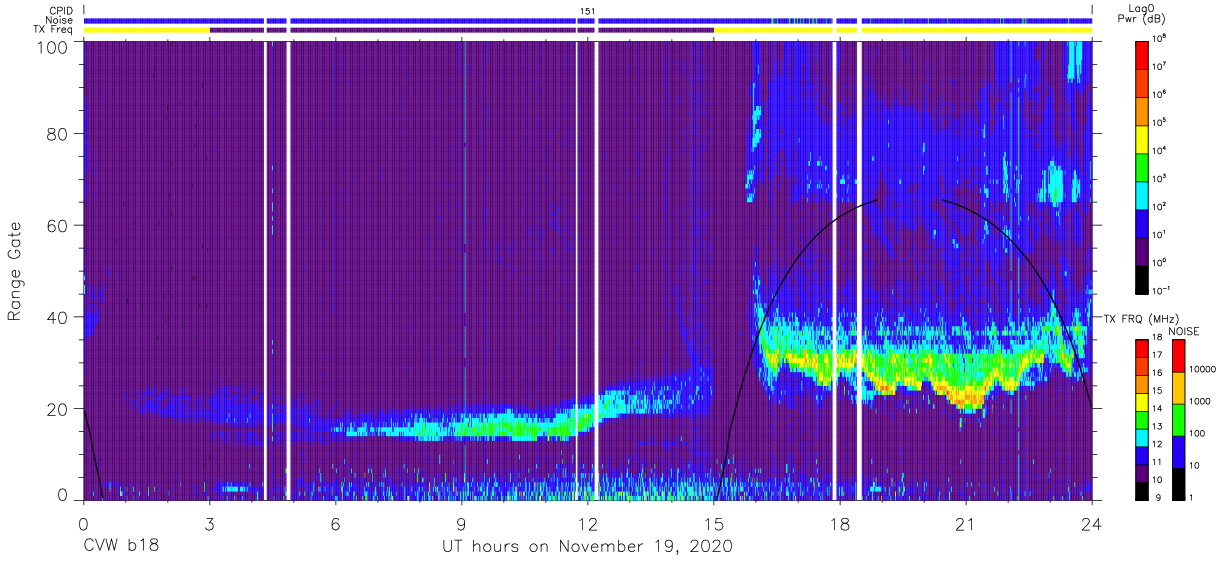Click the x-axis tick label '3'
The image size is (1228, 567).
coord(209,524)
